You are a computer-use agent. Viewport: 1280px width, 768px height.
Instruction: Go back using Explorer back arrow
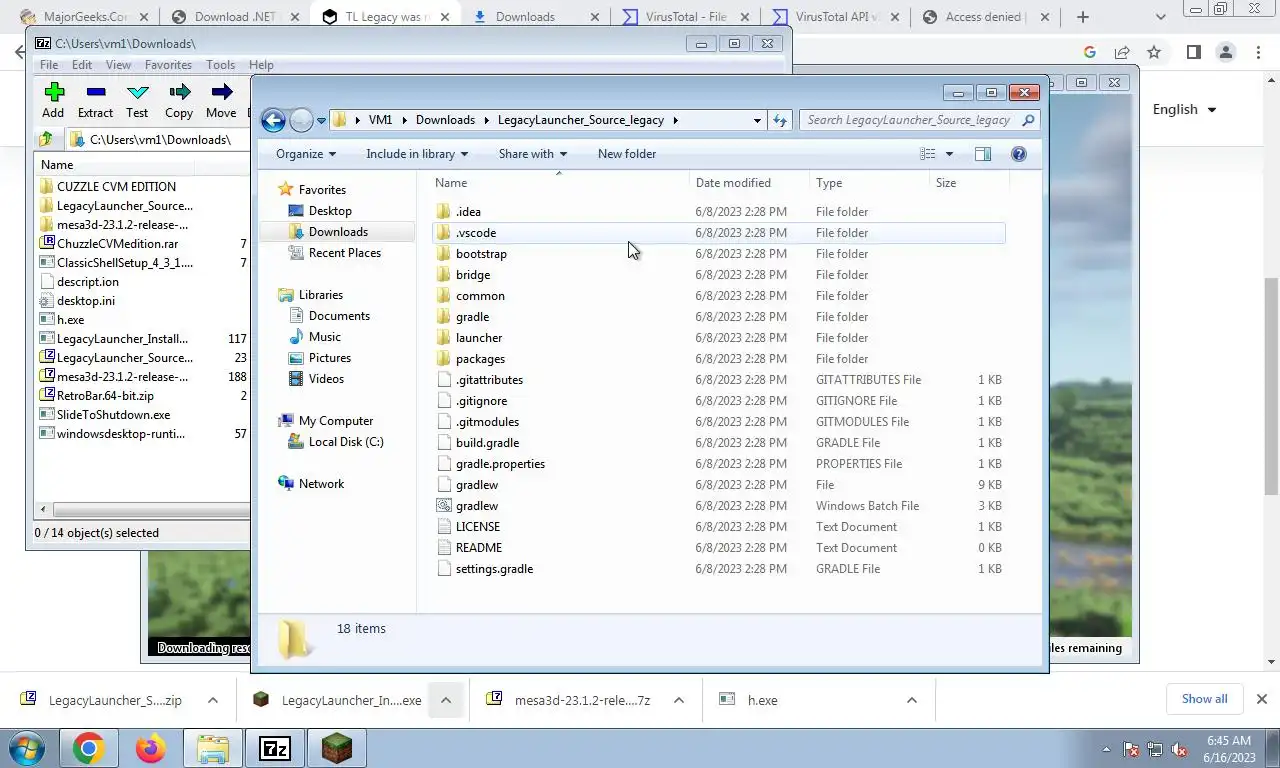click(x=273, y=120)
